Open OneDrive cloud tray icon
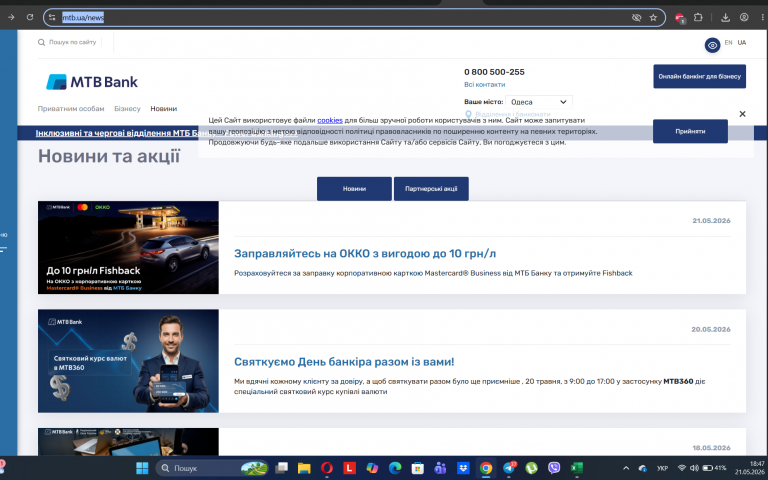768x480 pixels. (x=643, y=468)
